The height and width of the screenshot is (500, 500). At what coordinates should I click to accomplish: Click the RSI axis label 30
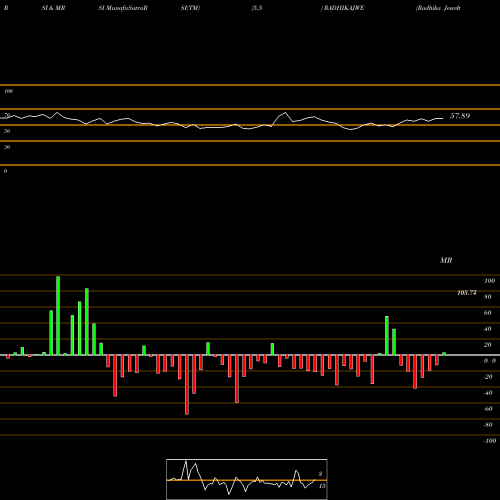coord(7,147)
